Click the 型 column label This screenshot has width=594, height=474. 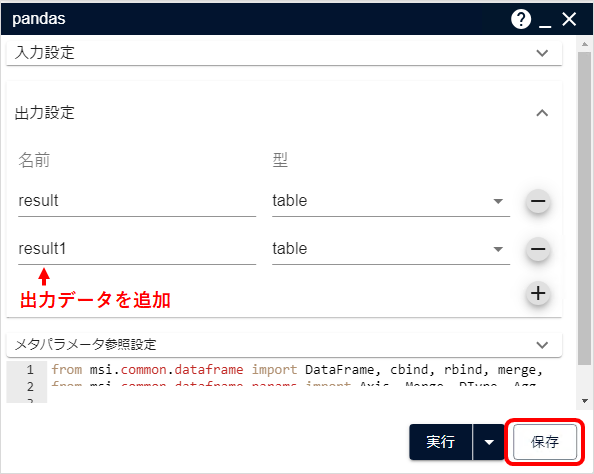coord(280,160)
